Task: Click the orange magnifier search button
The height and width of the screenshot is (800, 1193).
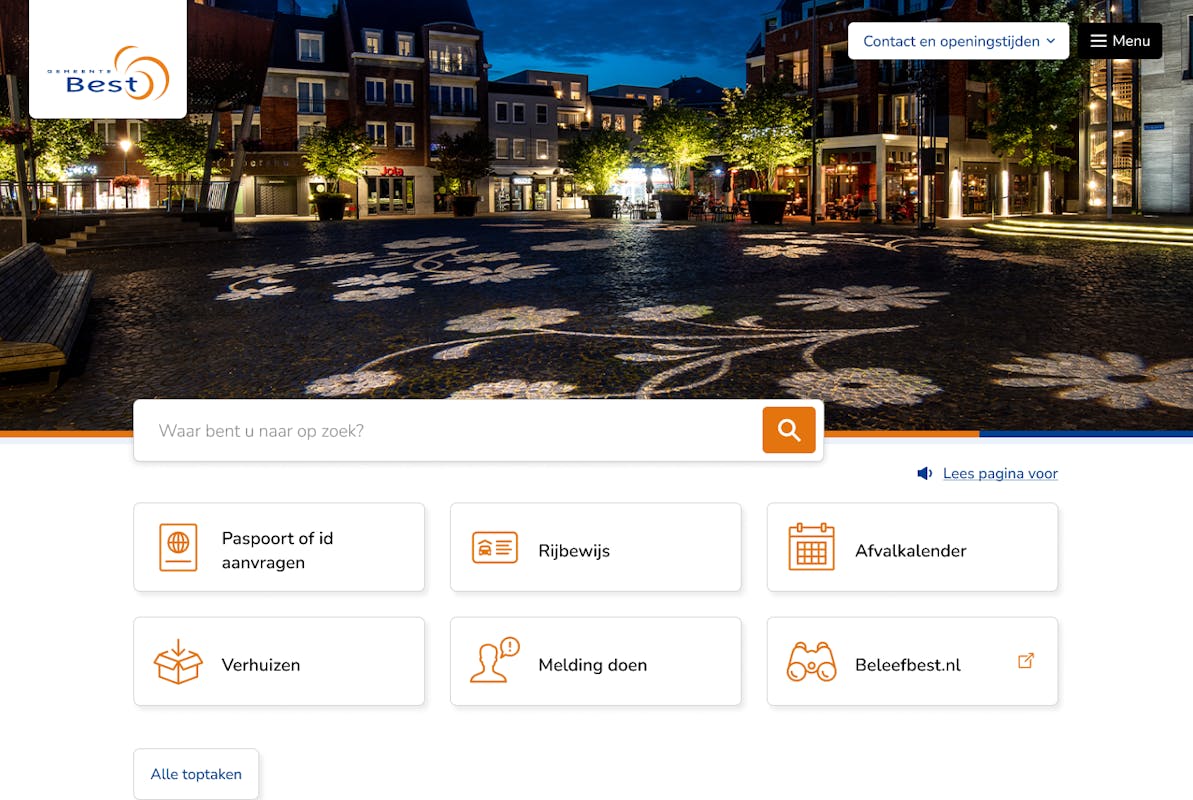Action: coord(788,430)
